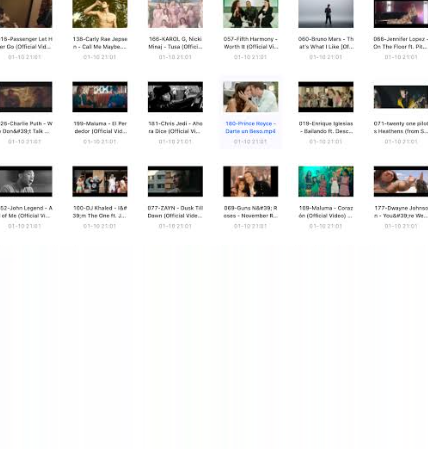Click the file name "077-ZAYN - Dusk Till Dawn"
Viewport: 428px width, 449px height.
click(x=175, y=212)
